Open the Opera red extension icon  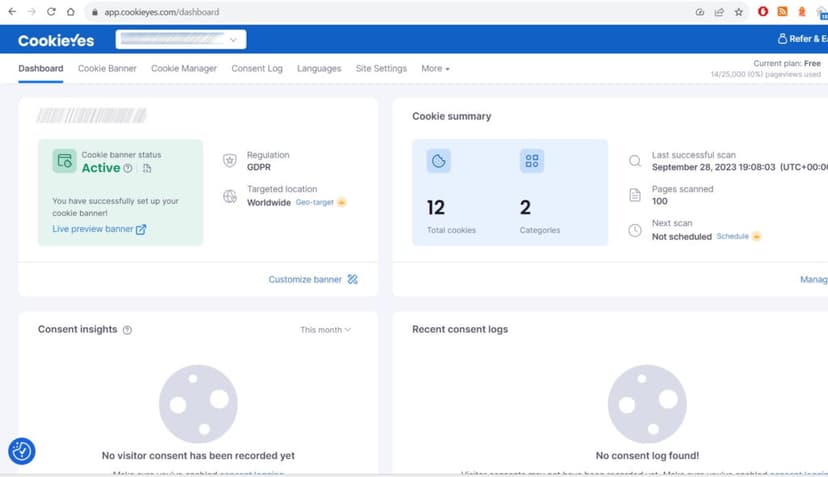[x=763, y=11]
